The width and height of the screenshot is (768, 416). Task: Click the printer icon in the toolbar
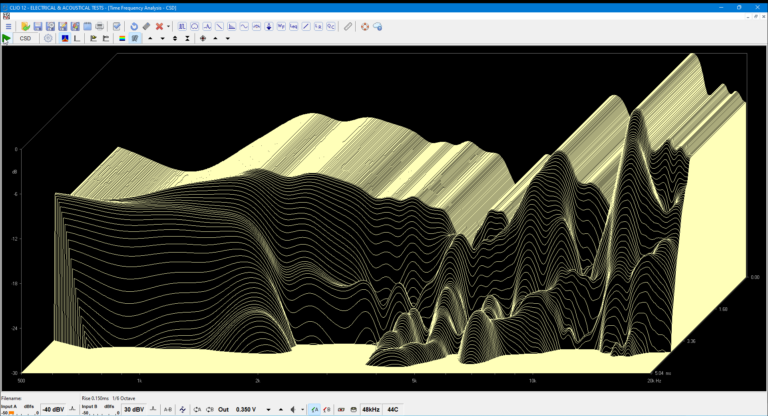click(x=100, y=26)
